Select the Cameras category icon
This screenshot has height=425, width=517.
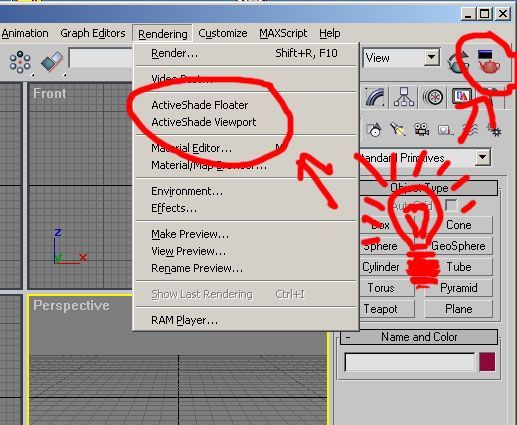(x=421, y=130)
